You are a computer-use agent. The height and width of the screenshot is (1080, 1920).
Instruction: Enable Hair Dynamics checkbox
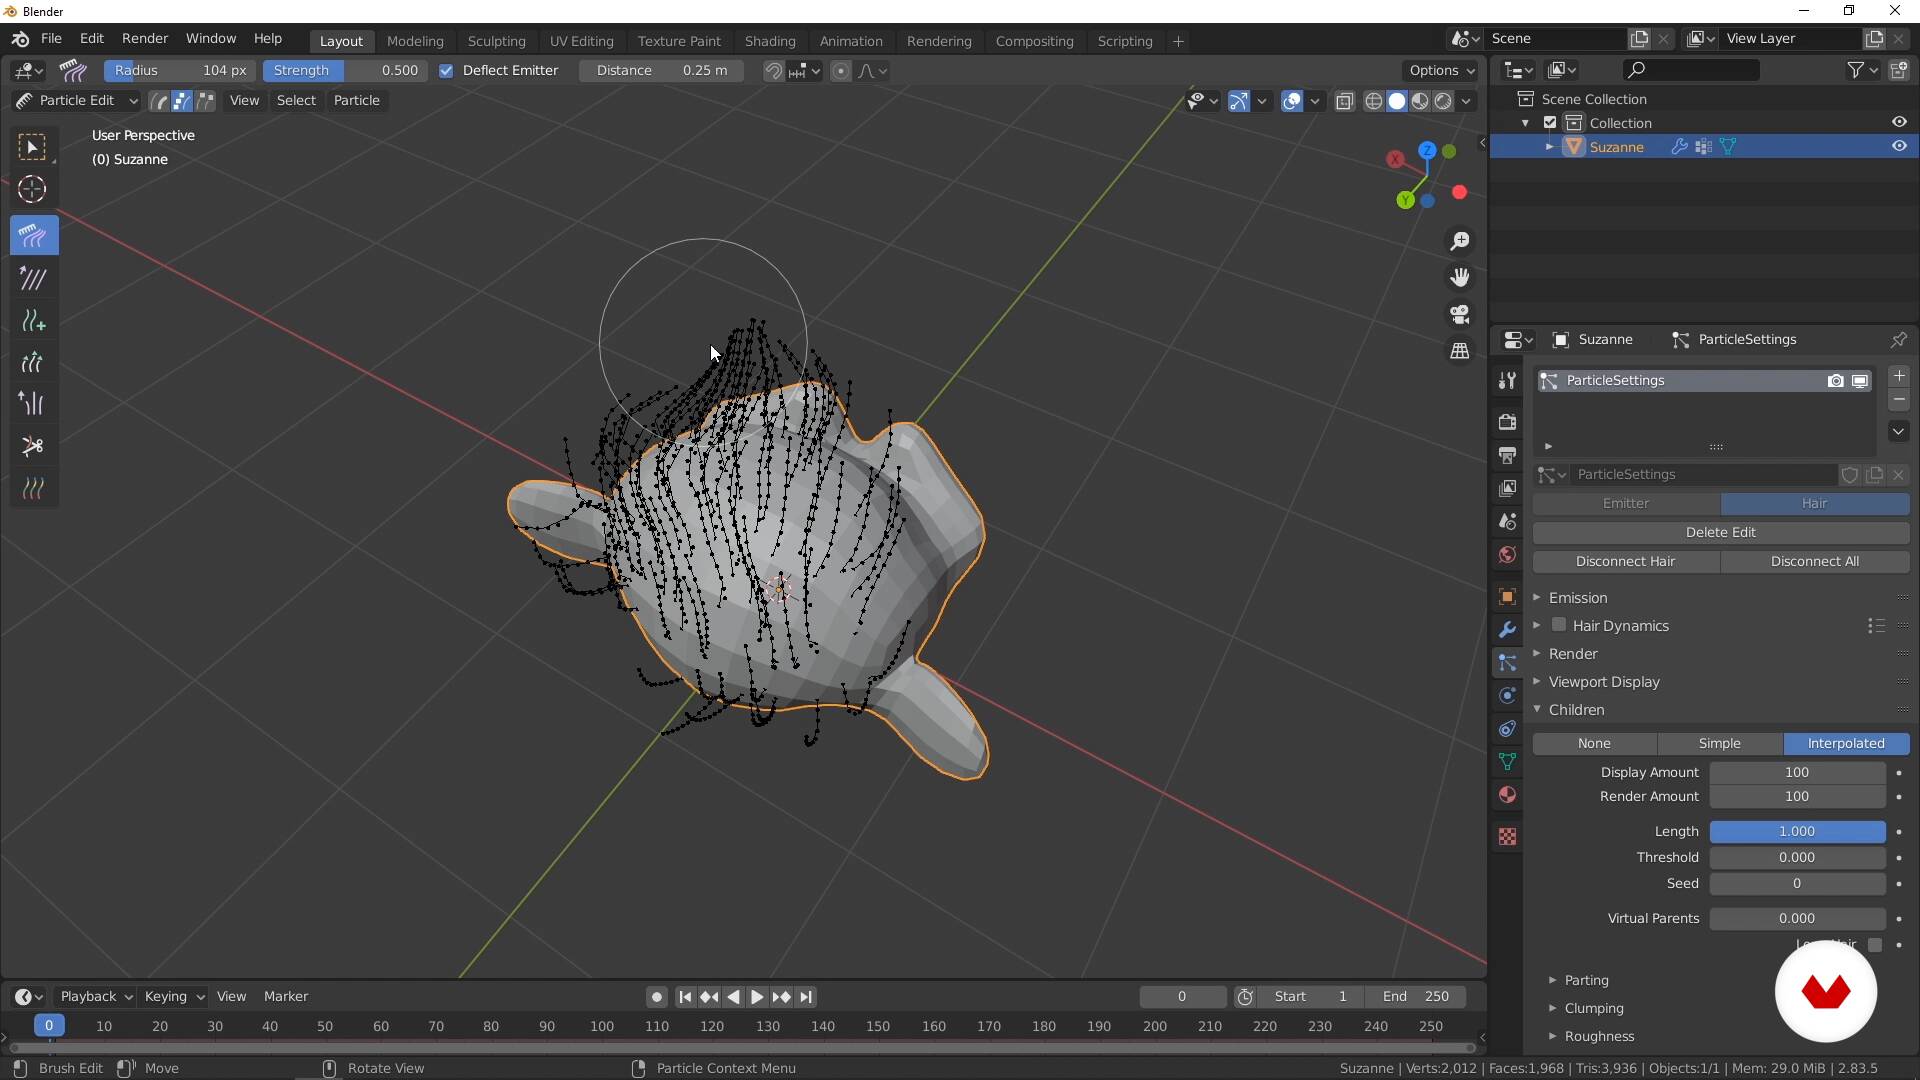tap(1559, 625)
